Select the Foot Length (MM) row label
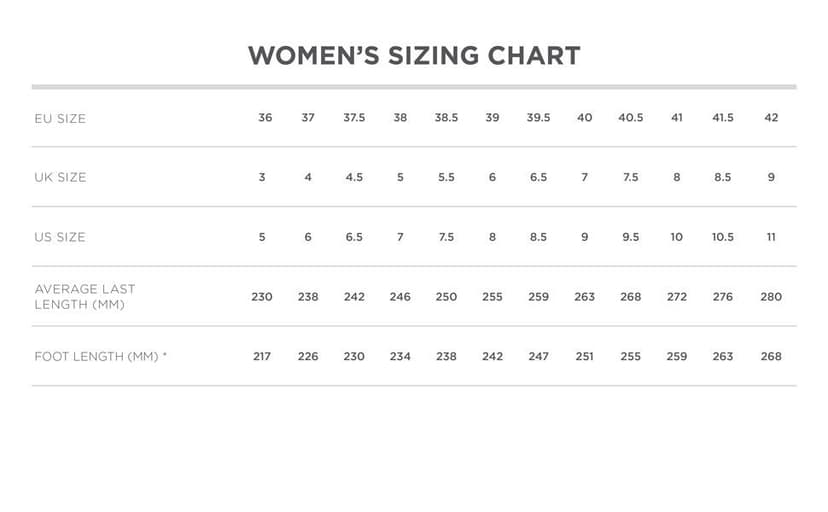The image size is (828, 512). (100, 356)
